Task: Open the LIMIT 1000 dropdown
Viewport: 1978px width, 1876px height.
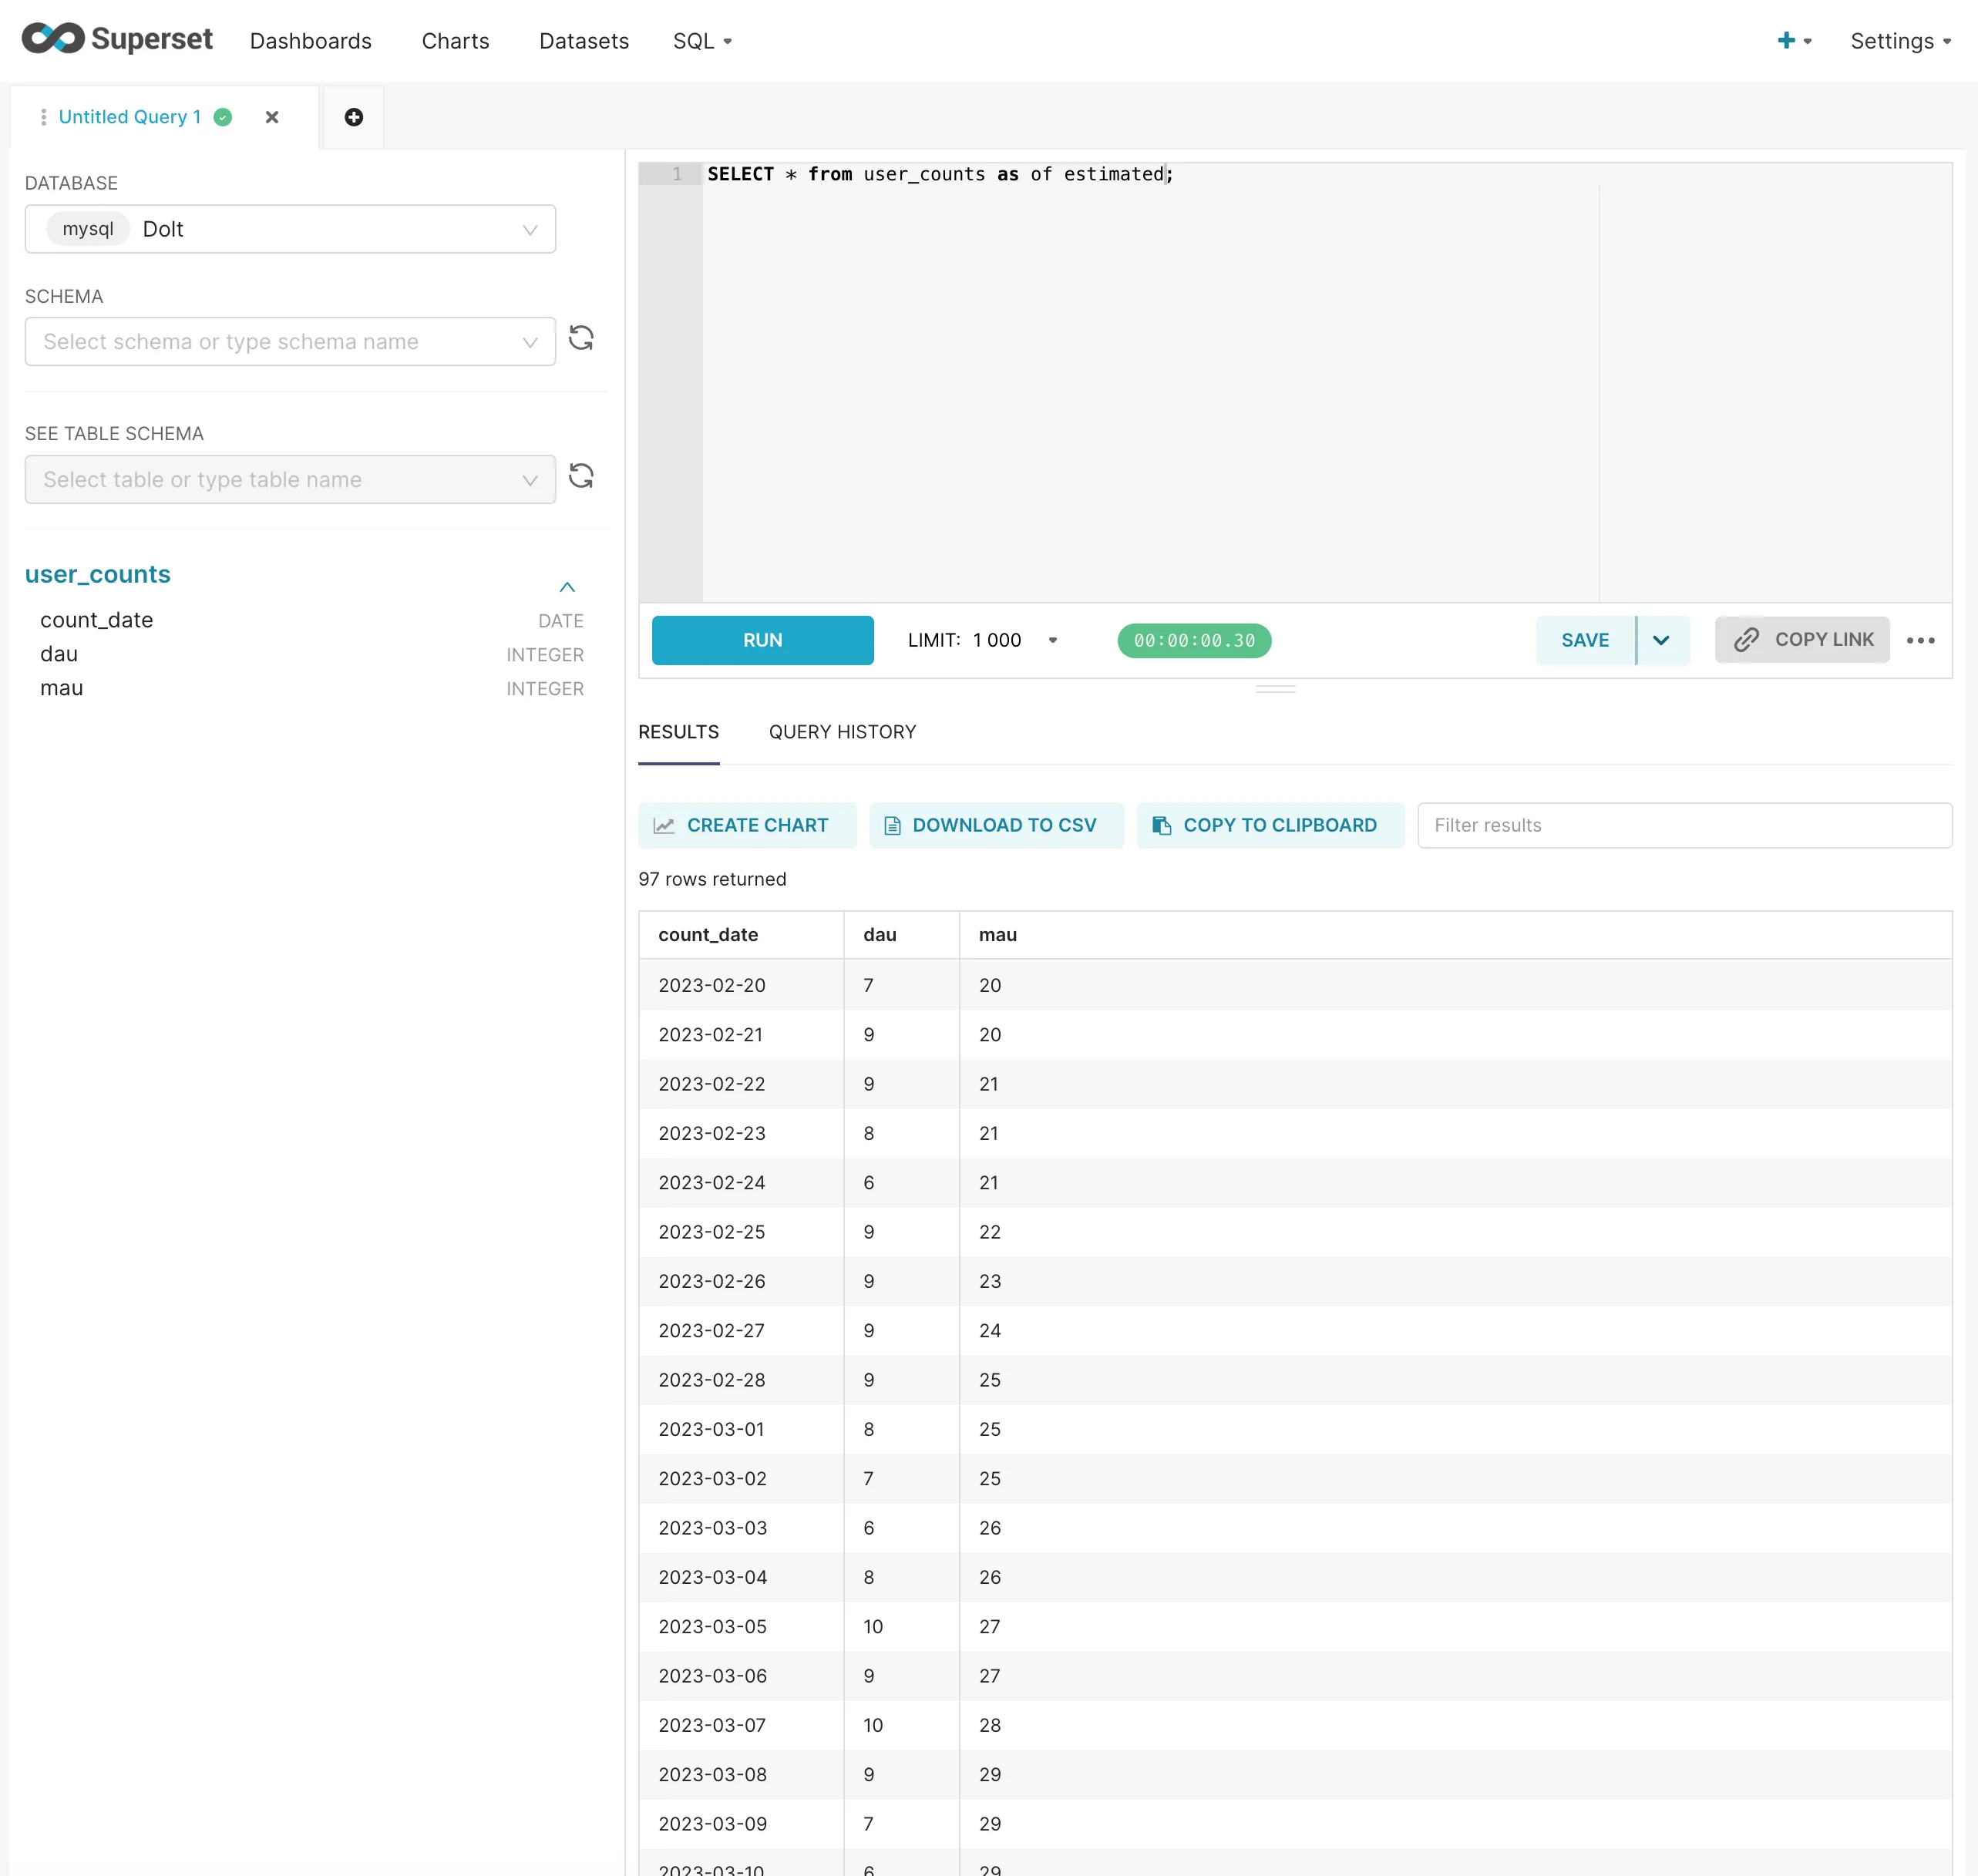Action: coord(1053,640)
